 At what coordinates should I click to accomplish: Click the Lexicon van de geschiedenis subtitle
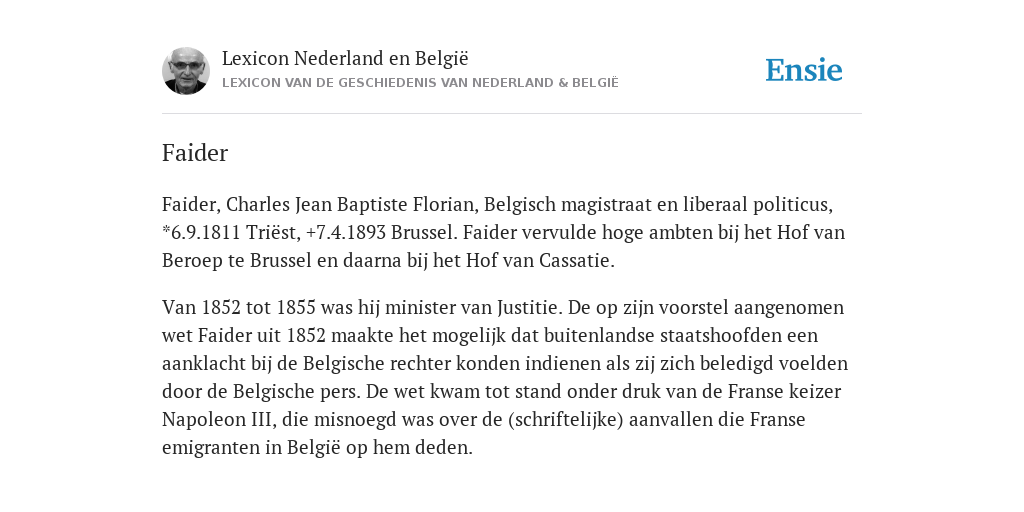click(420, 83)
